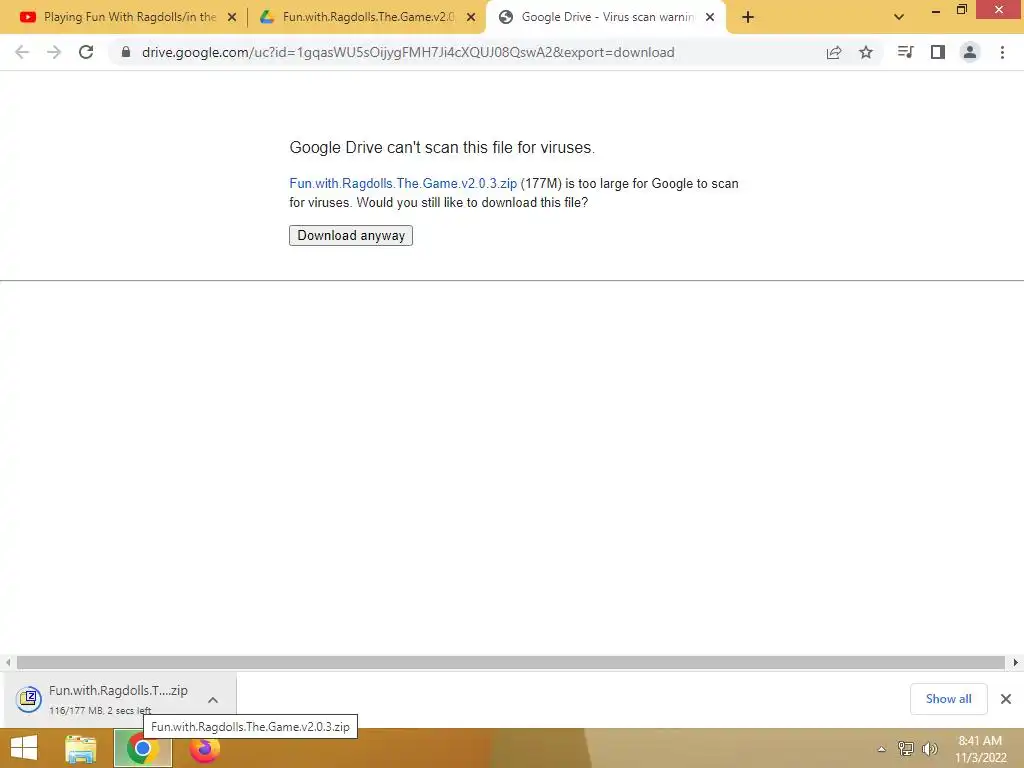Switch to Fun.with.Ragdolls Google Drive tab
The image size is (1024, 768).
coord(367,17)
